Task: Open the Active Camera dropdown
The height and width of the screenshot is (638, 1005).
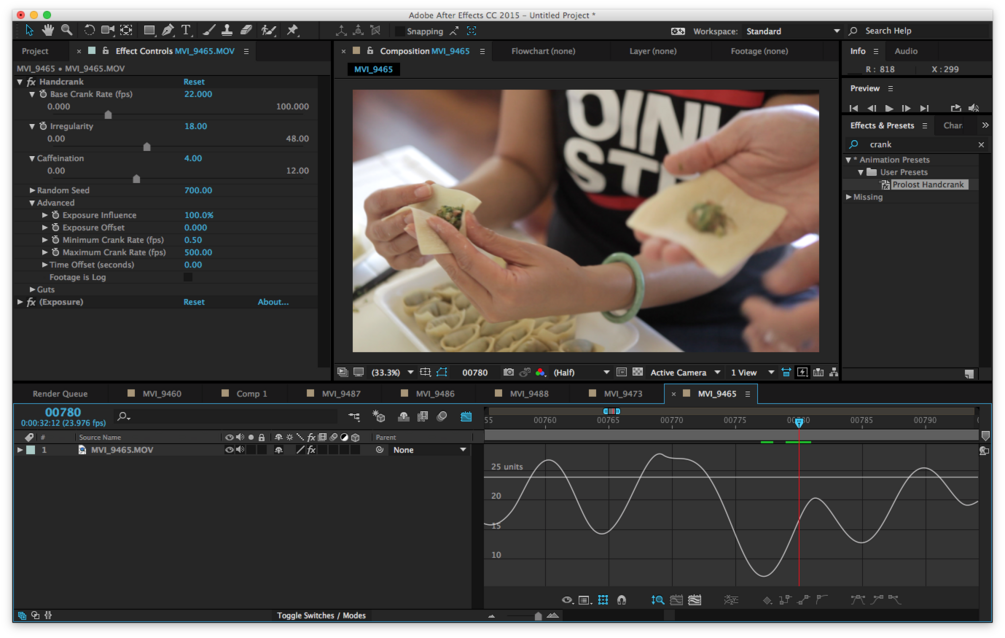Action: point(685,373)
